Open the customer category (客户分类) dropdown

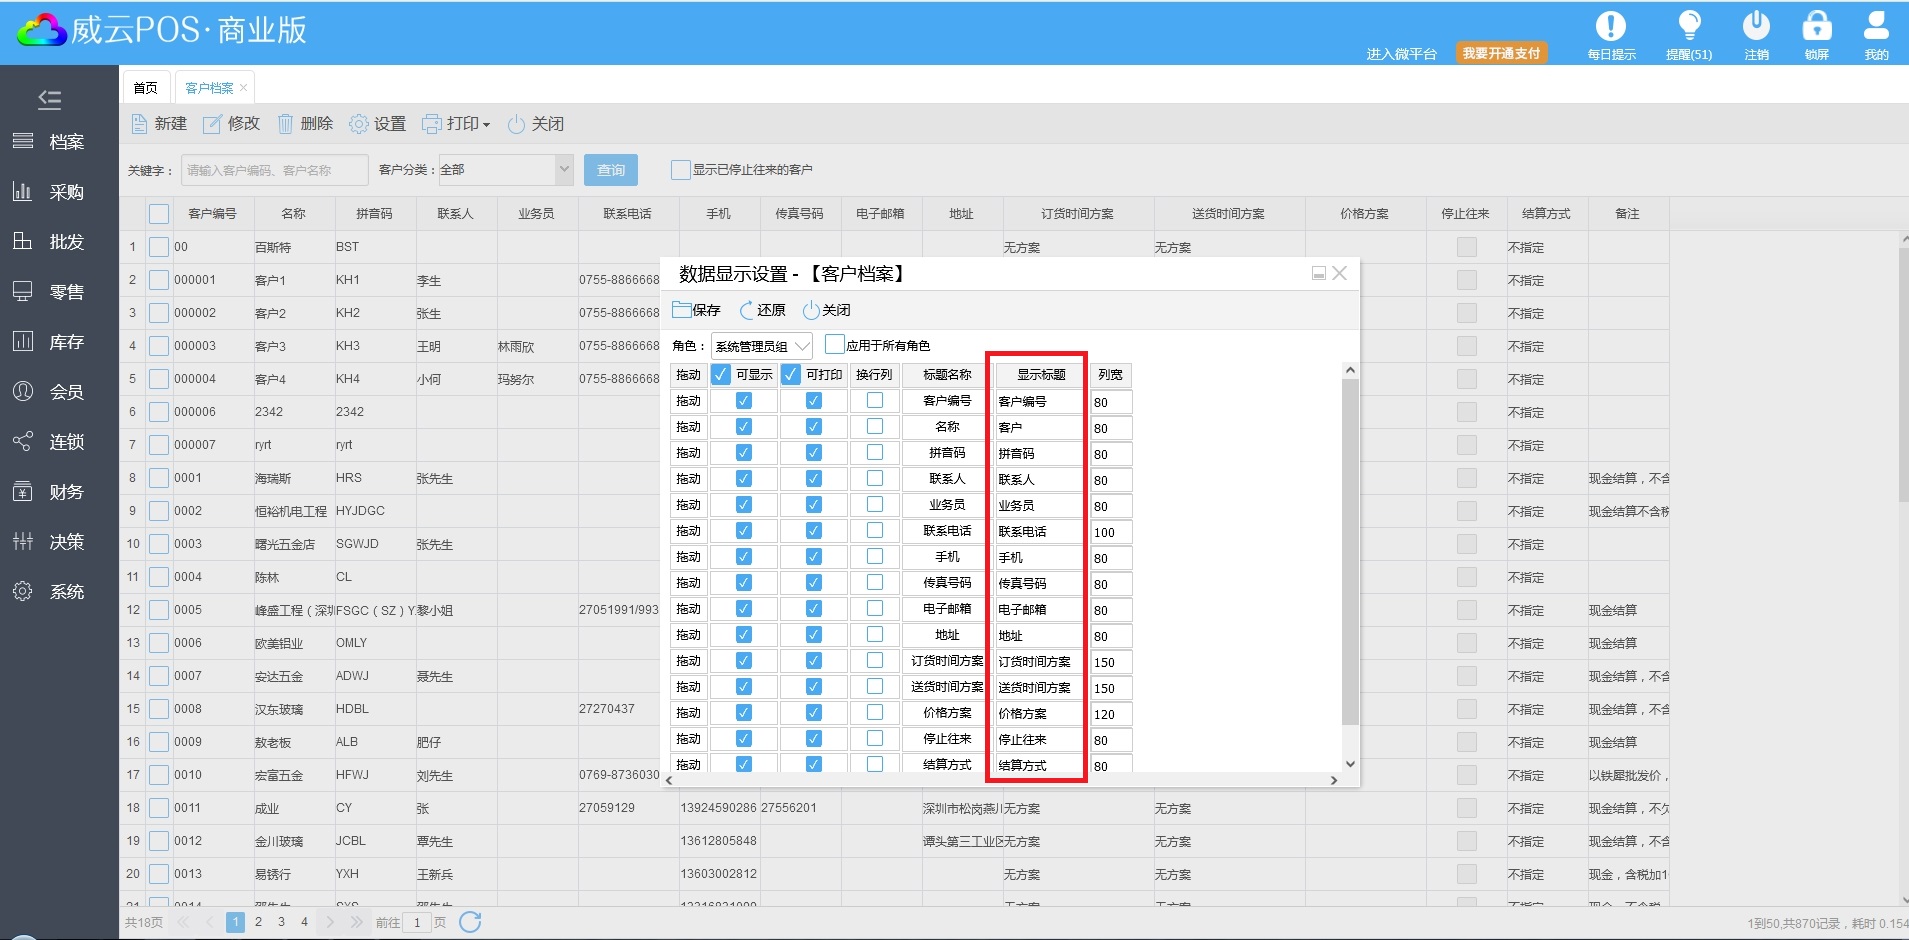point(564,170)
